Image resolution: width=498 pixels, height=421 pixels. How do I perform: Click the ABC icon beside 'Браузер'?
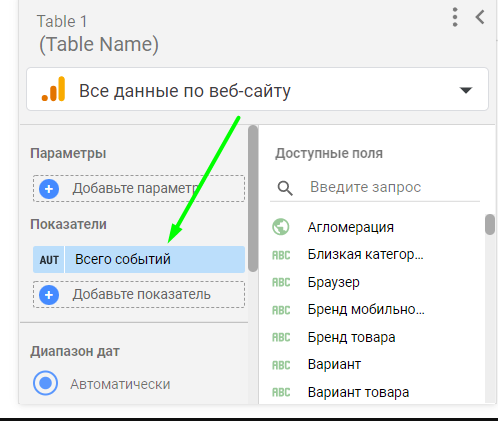point(281,283)
